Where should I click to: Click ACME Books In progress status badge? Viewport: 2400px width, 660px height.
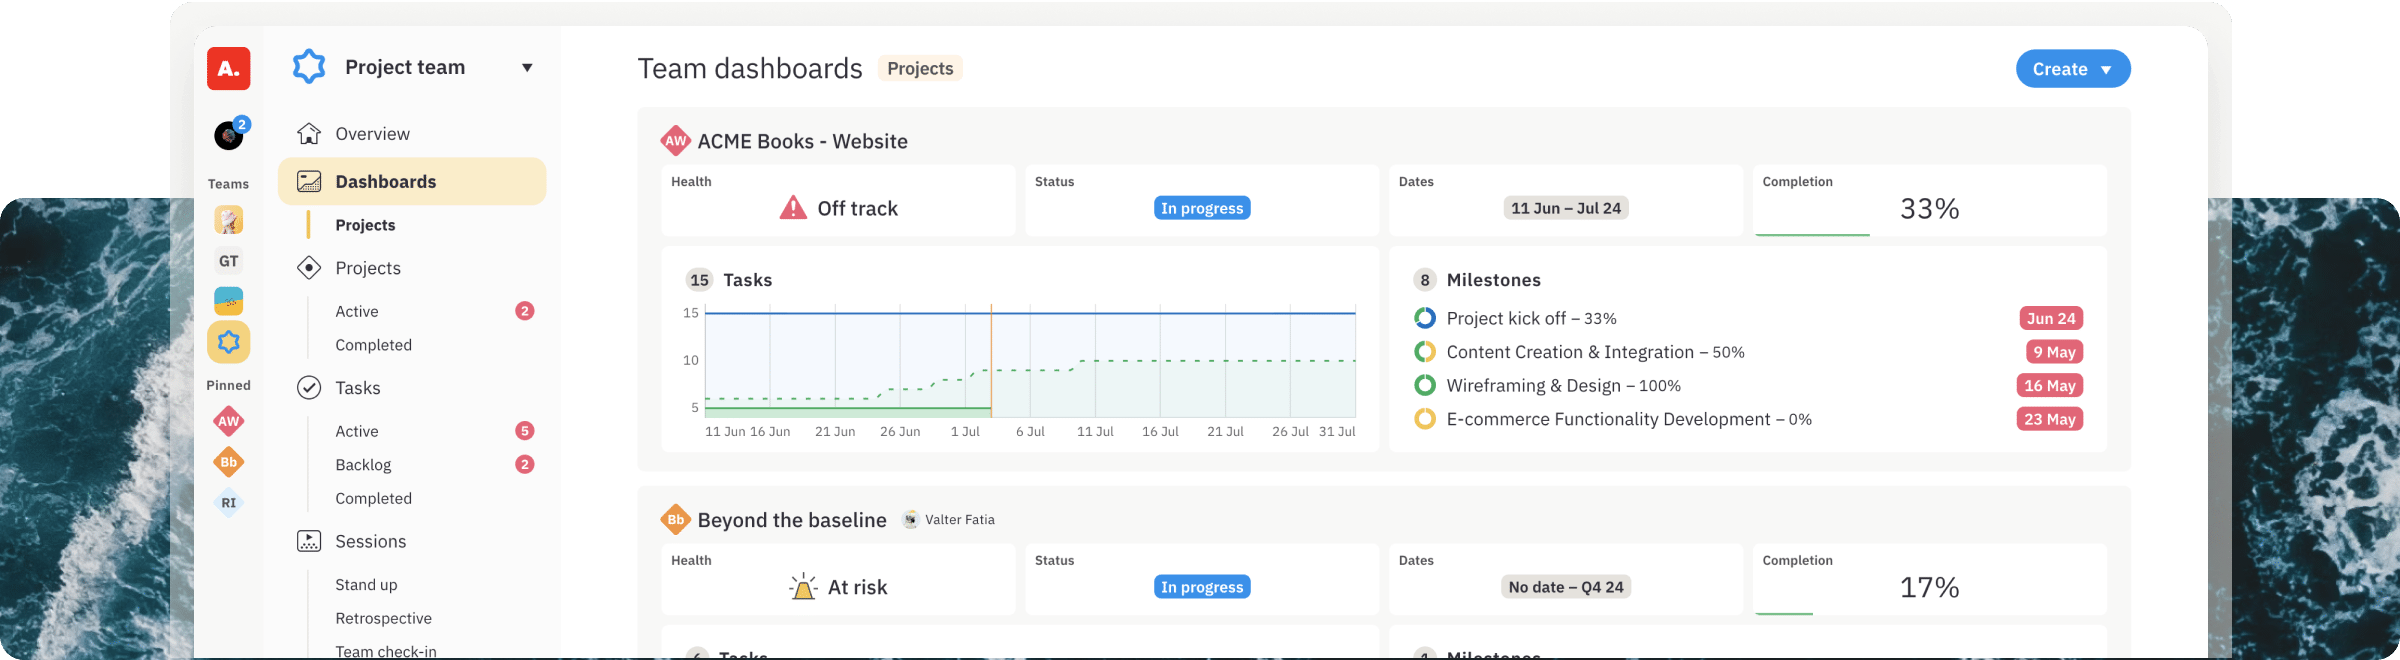click(1202, 208)
